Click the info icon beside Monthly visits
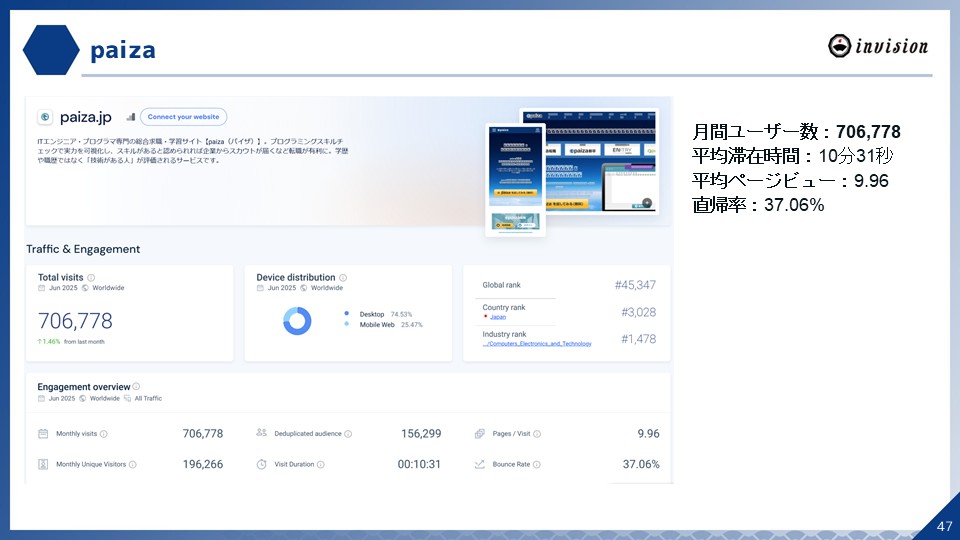The image size is (960, 540). (103, 433)
